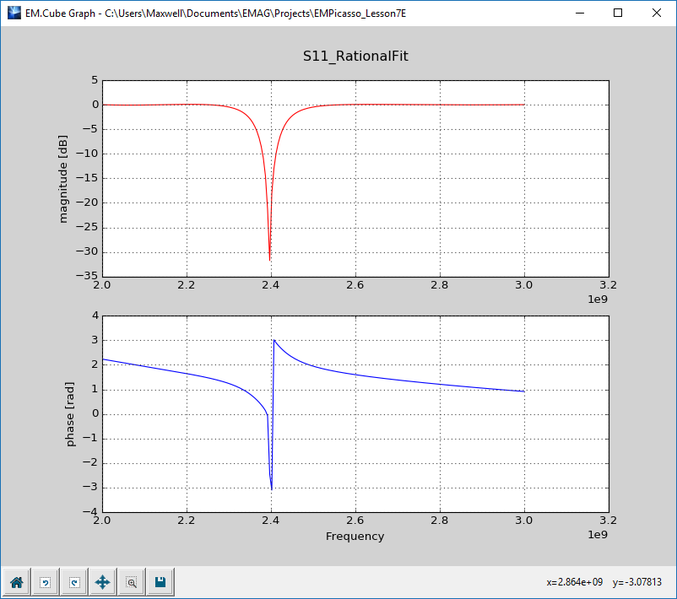Activate the Pan axes tool
The width and height of the screenshot is (677, 599).
[103, 582]
